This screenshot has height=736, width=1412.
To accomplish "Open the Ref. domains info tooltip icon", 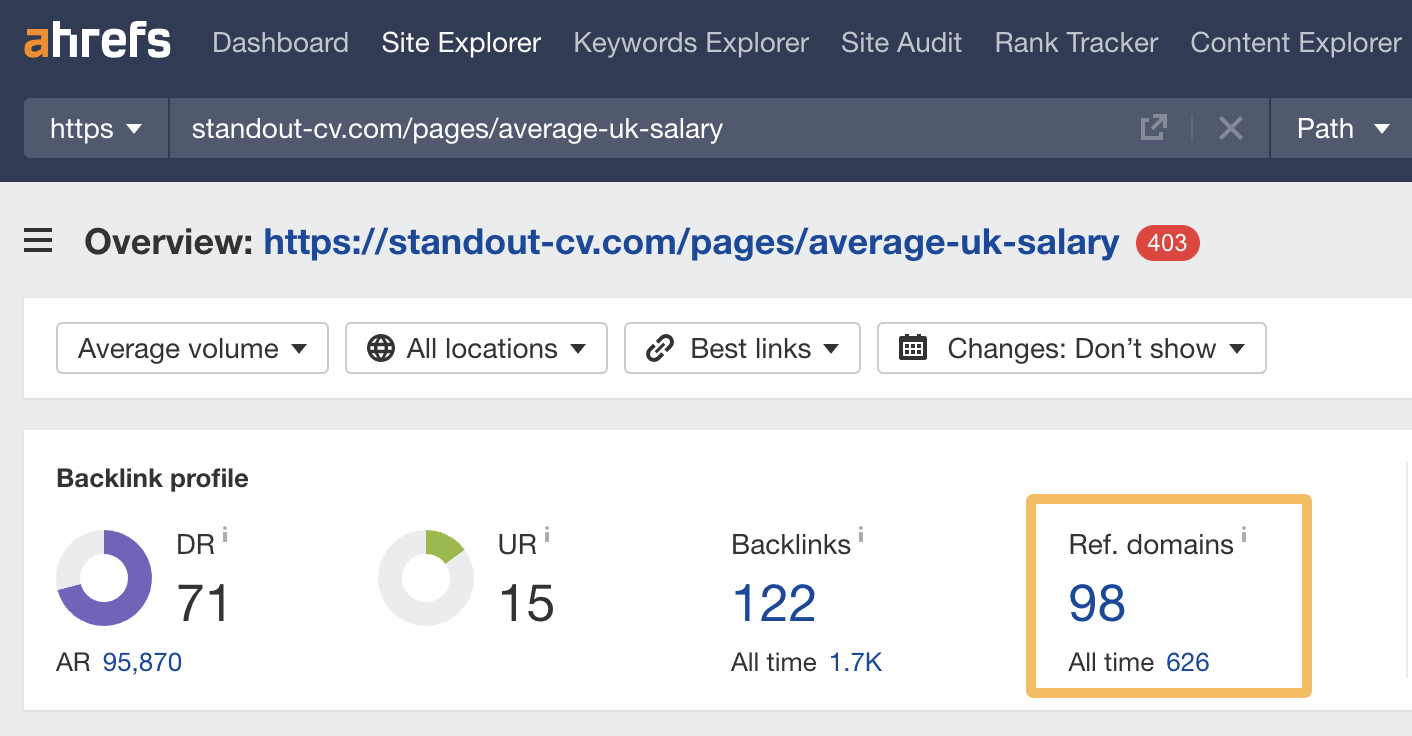I will point(1243,534).
